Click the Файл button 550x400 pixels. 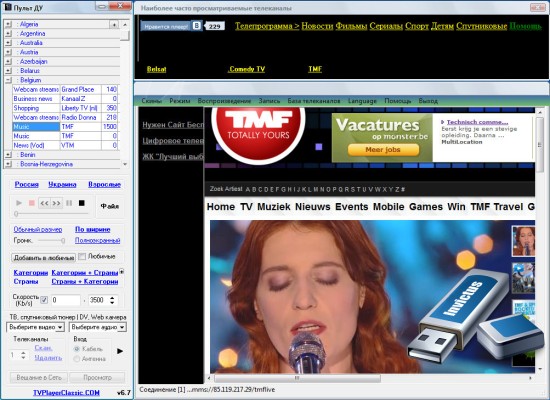pos(110,206)
